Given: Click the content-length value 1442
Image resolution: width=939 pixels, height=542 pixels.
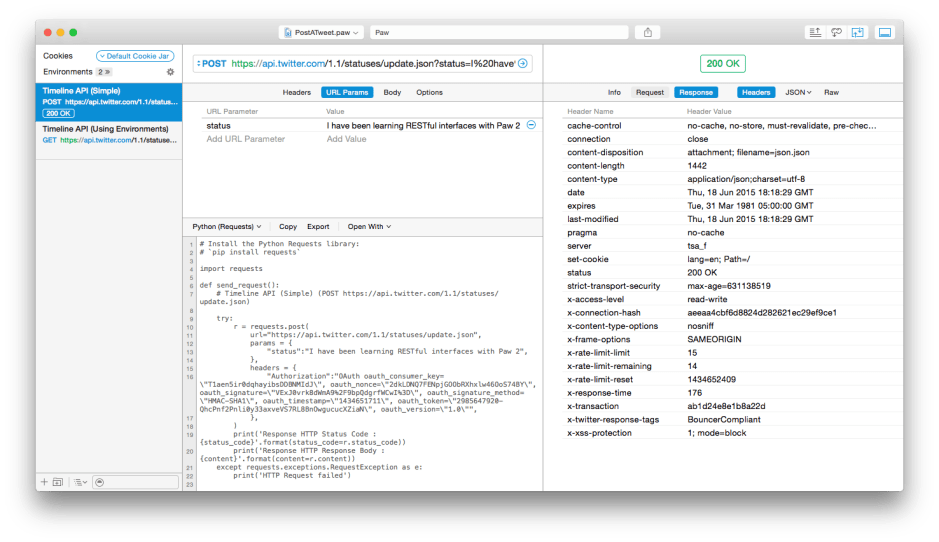Looking at the screenshot, I should point(696,166).
